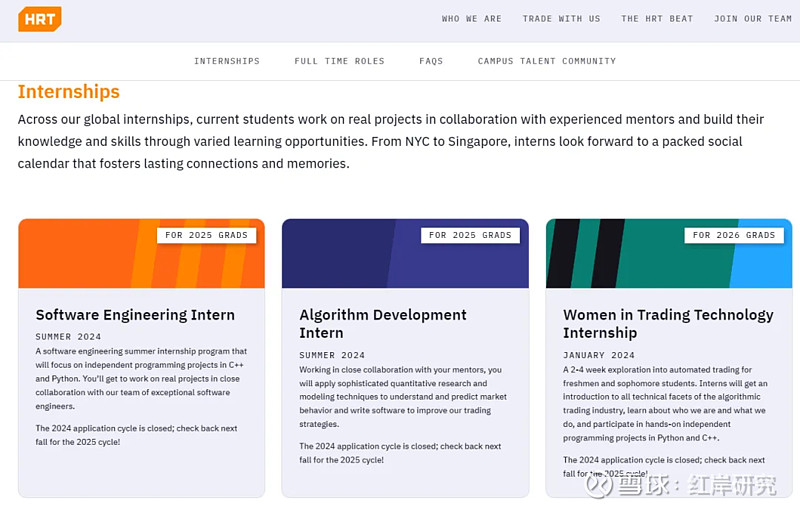This screenshot has width=800, height=510.
Task: Click the 'Working in close collaboration' description
Action: point(403,397)
